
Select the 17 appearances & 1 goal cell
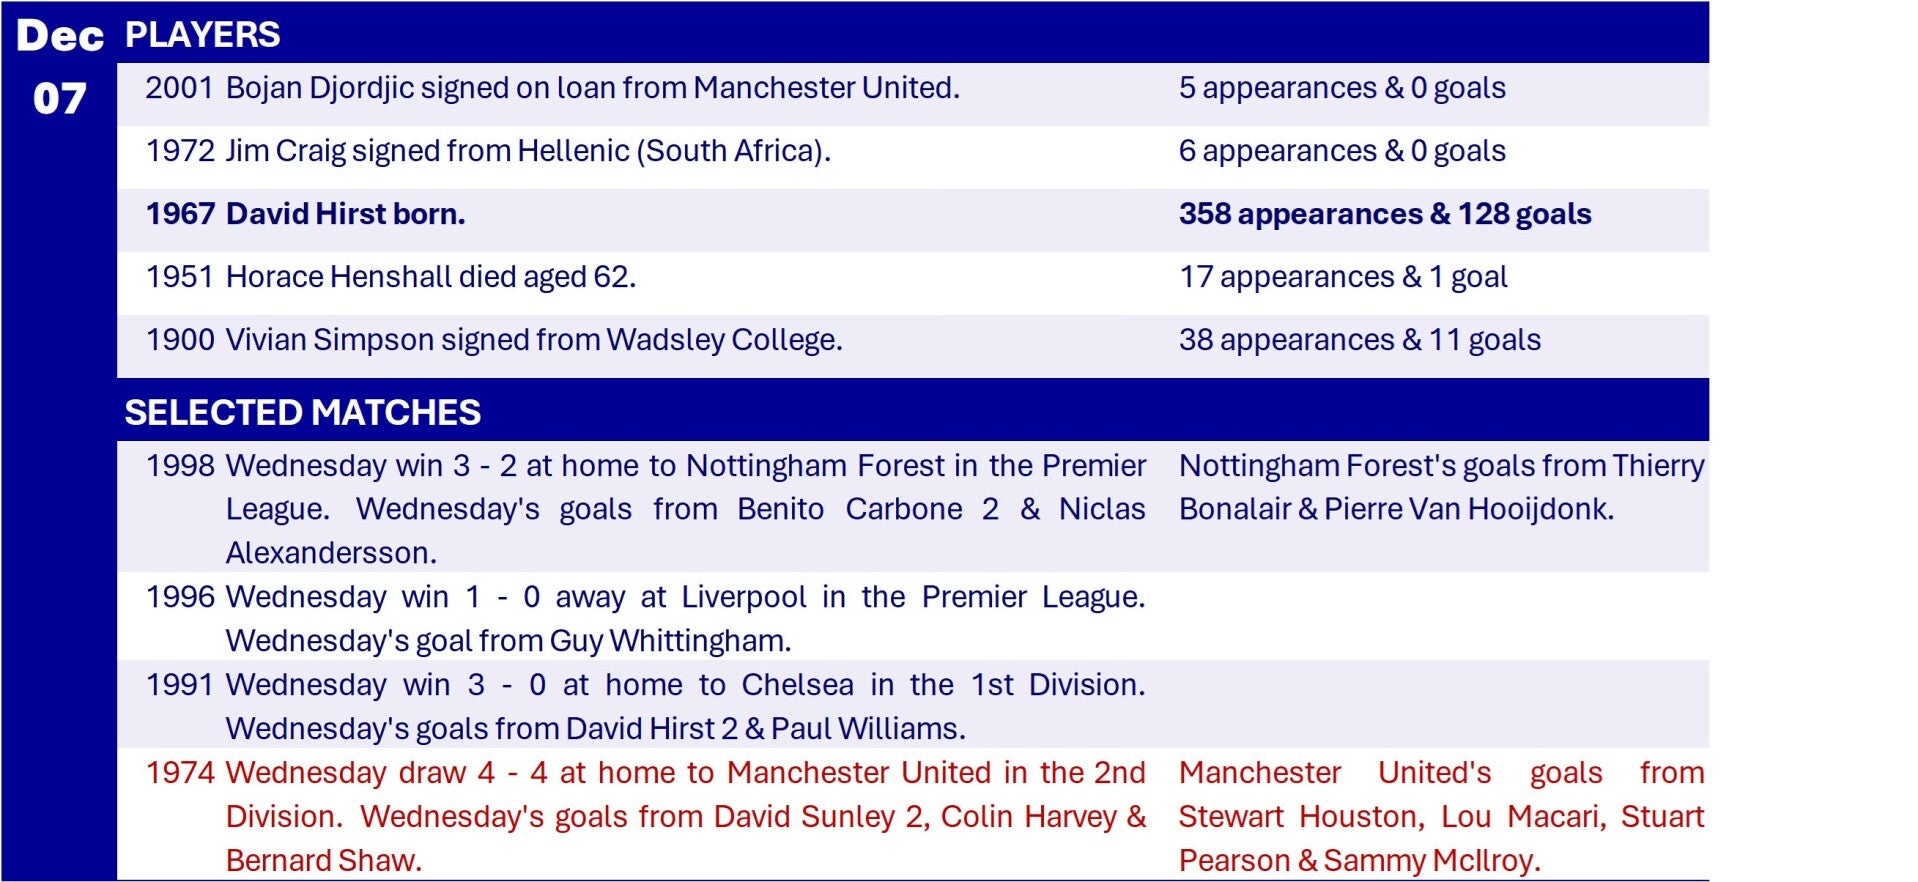[x=1343, y=277]
